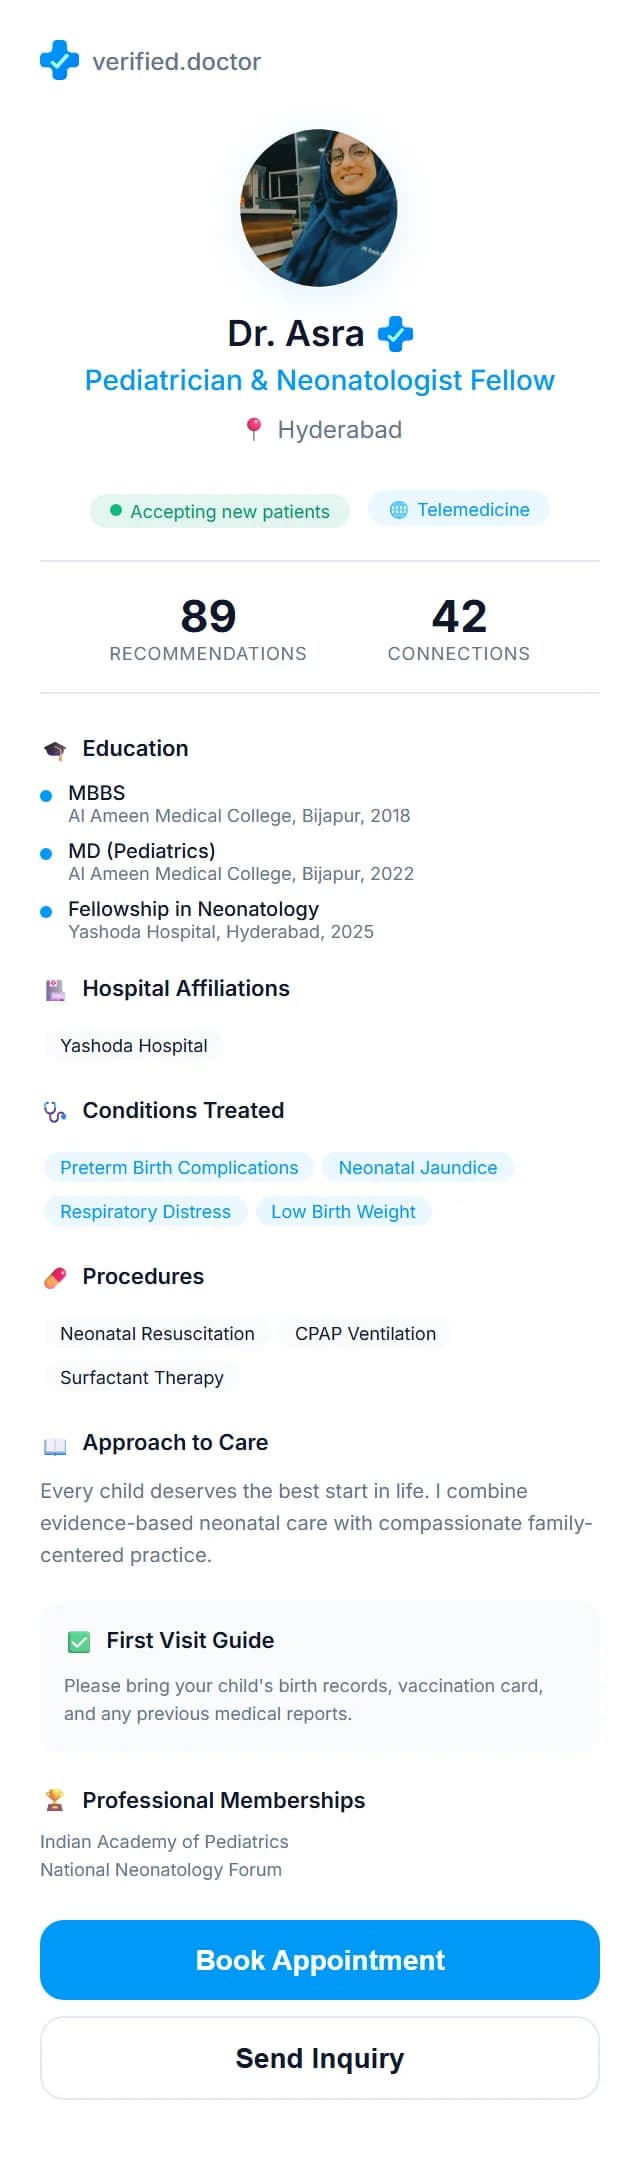Click the pill icon next to Procedures
640x2164 pixels.
point(55,1276)
